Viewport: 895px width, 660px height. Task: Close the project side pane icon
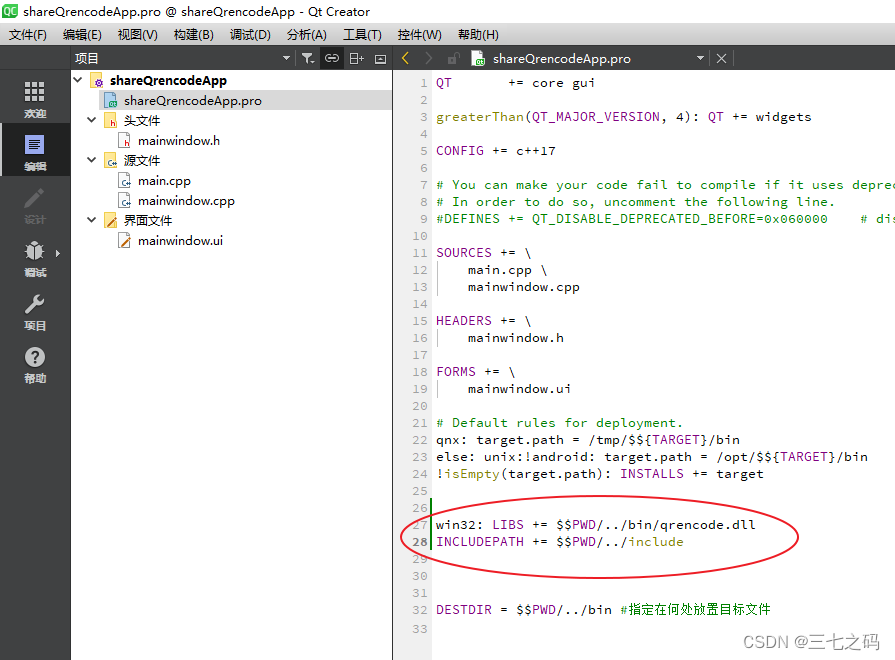point(380,58)
